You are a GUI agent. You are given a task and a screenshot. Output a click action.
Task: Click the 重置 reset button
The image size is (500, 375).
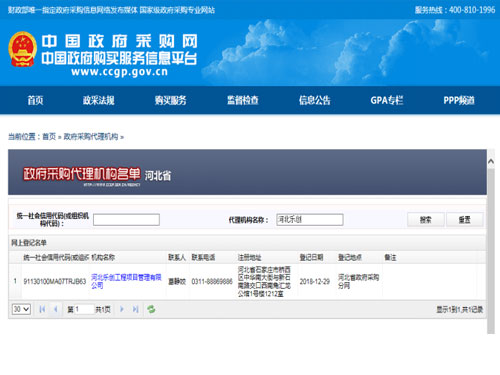(x=465, y=220)
